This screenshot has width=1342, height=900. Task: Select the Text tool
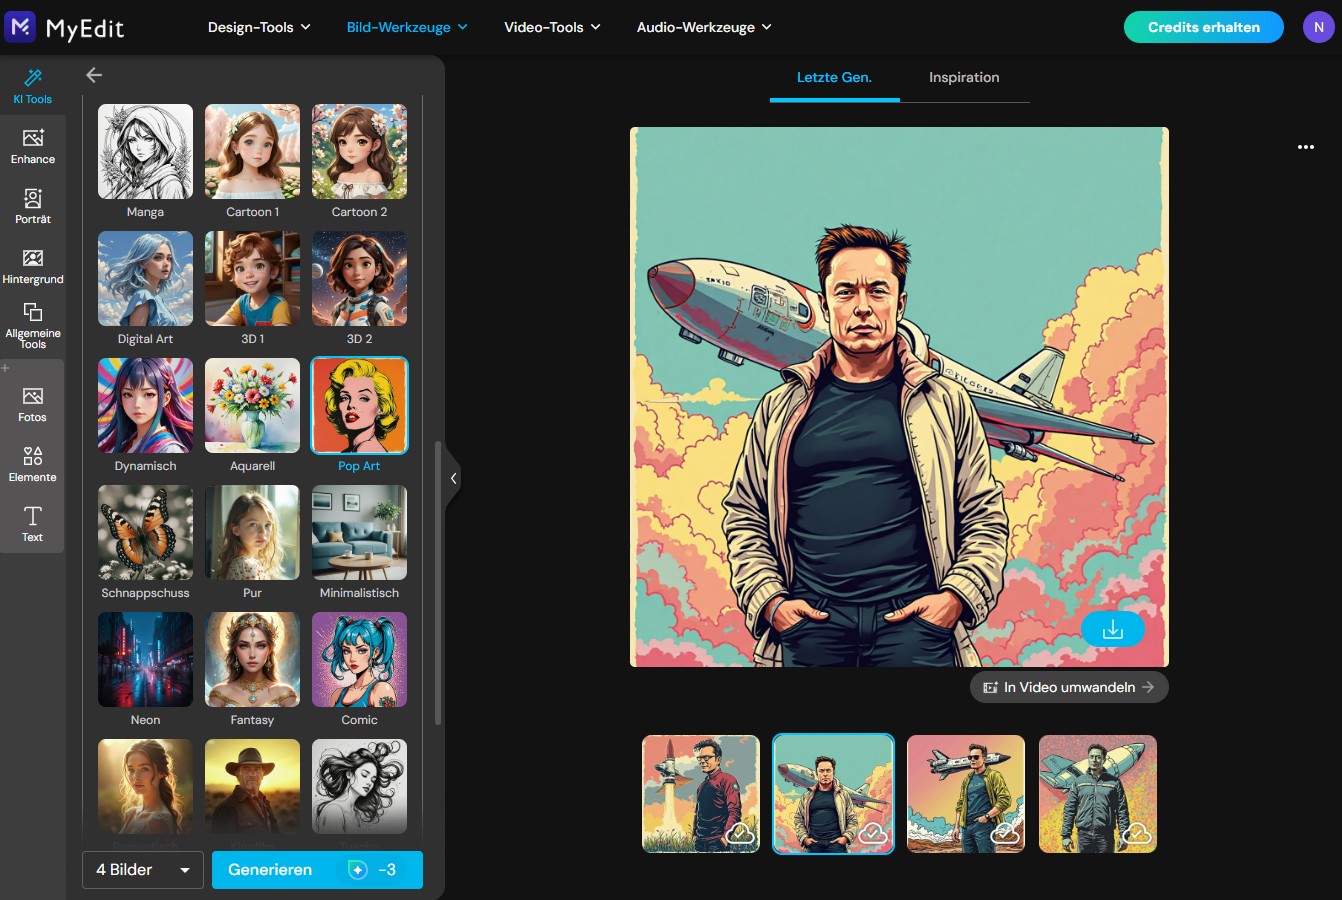click(32, 524)
